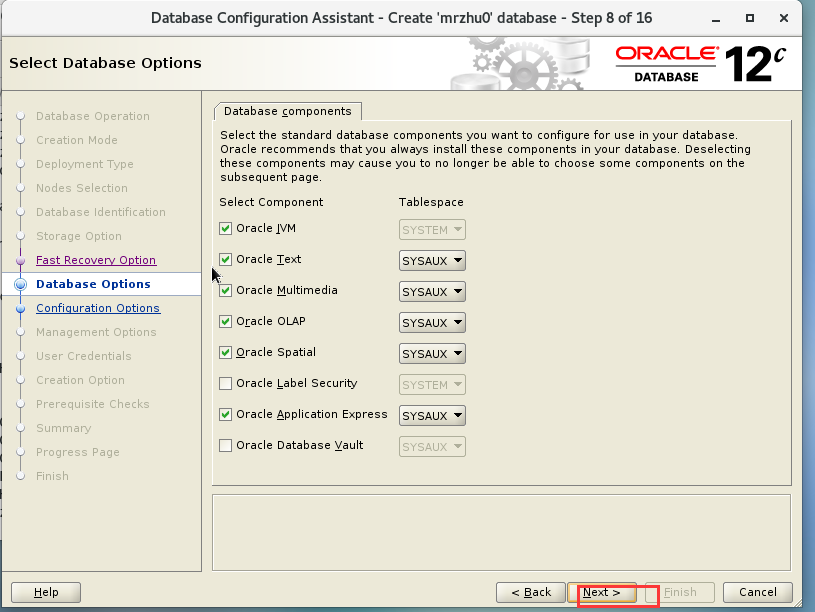
Task: Click the Fast Recovery Option step bullet
Action: point(21,261)
